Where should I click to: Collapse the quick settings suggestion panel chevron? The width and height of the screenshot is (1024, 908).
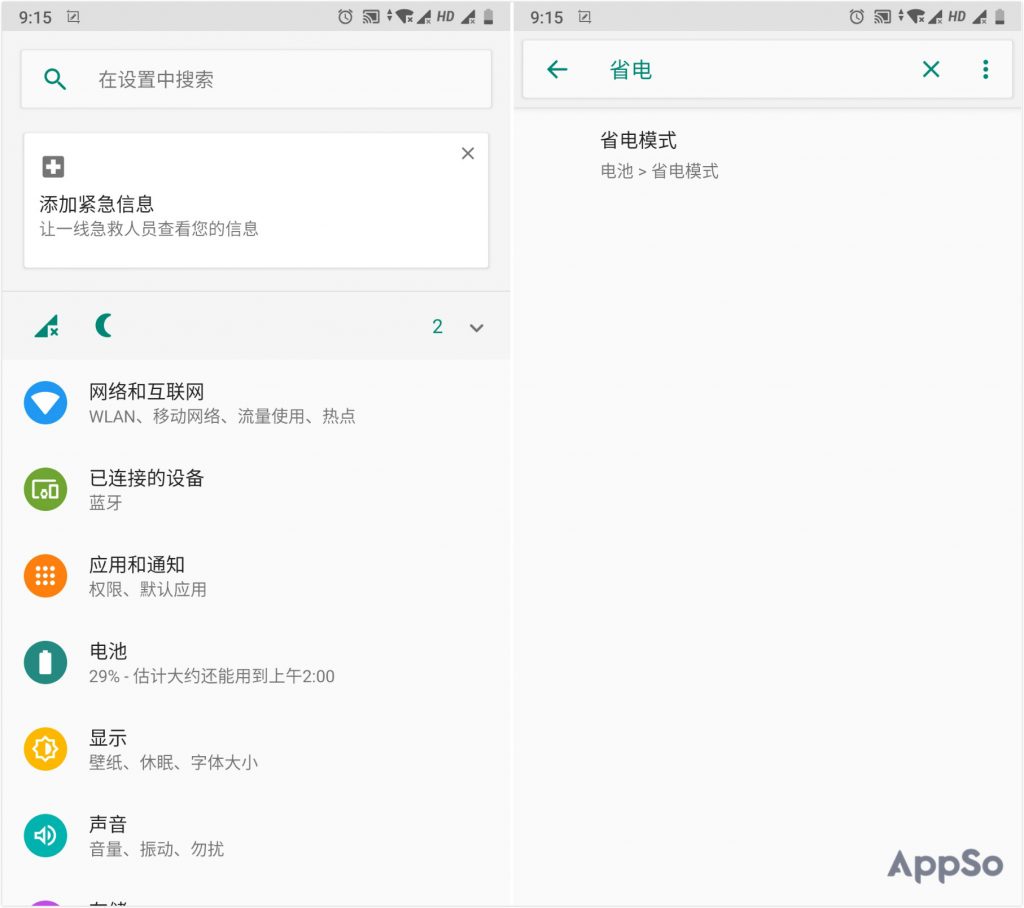tap(477, 327)
